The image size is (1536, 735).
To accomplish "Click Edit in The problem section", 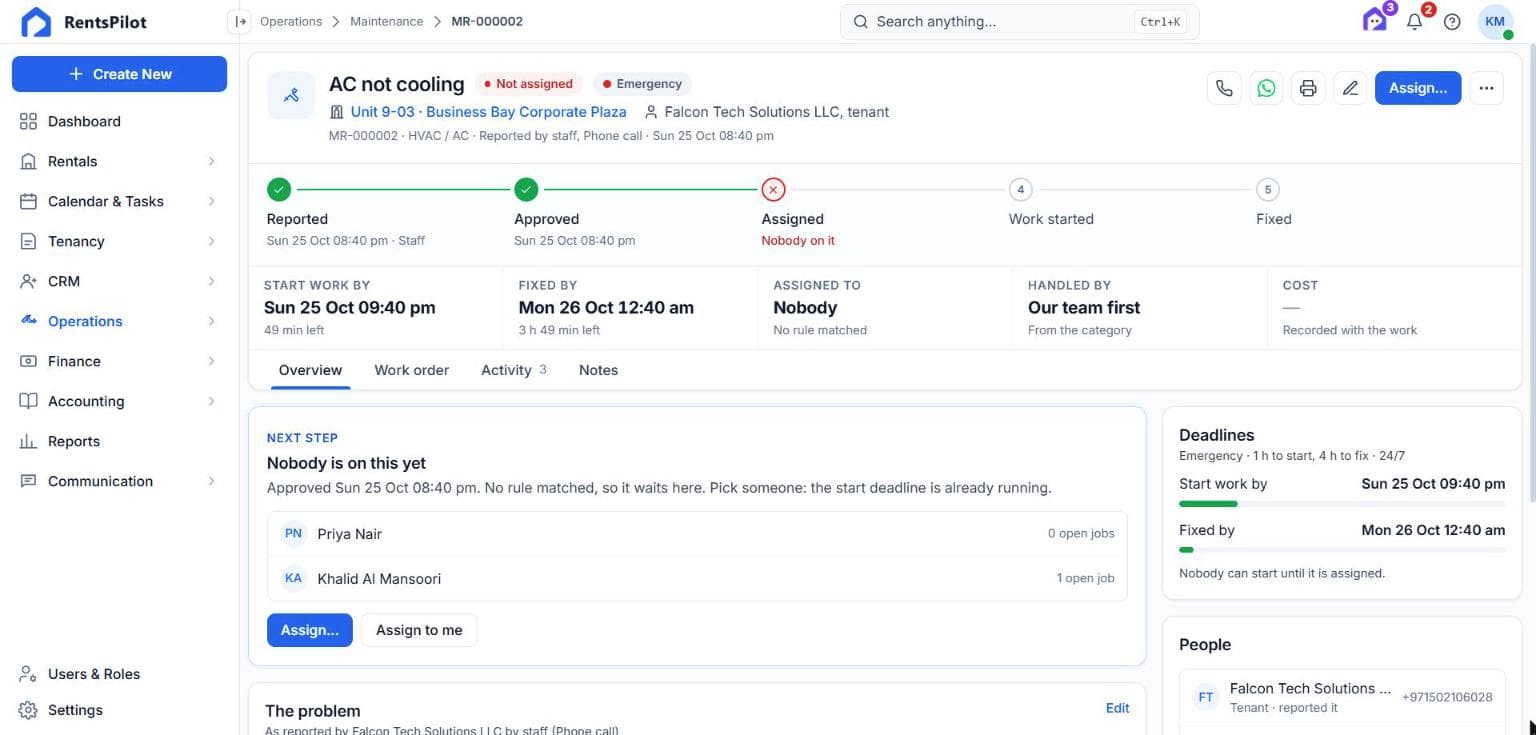I will tap(1117, 708).
